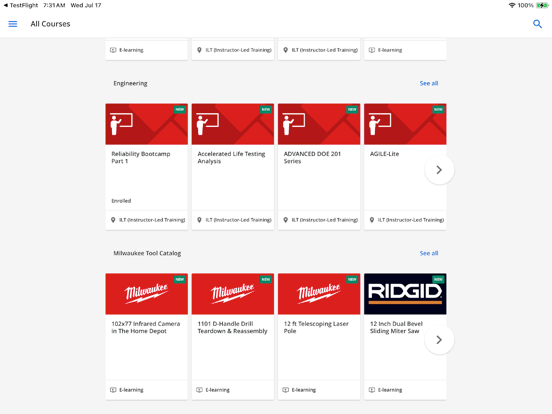Viewport: 552px width, 414px height.
Task: Click ILT label under Reliability Bootcamp
Action: (152, 220)
